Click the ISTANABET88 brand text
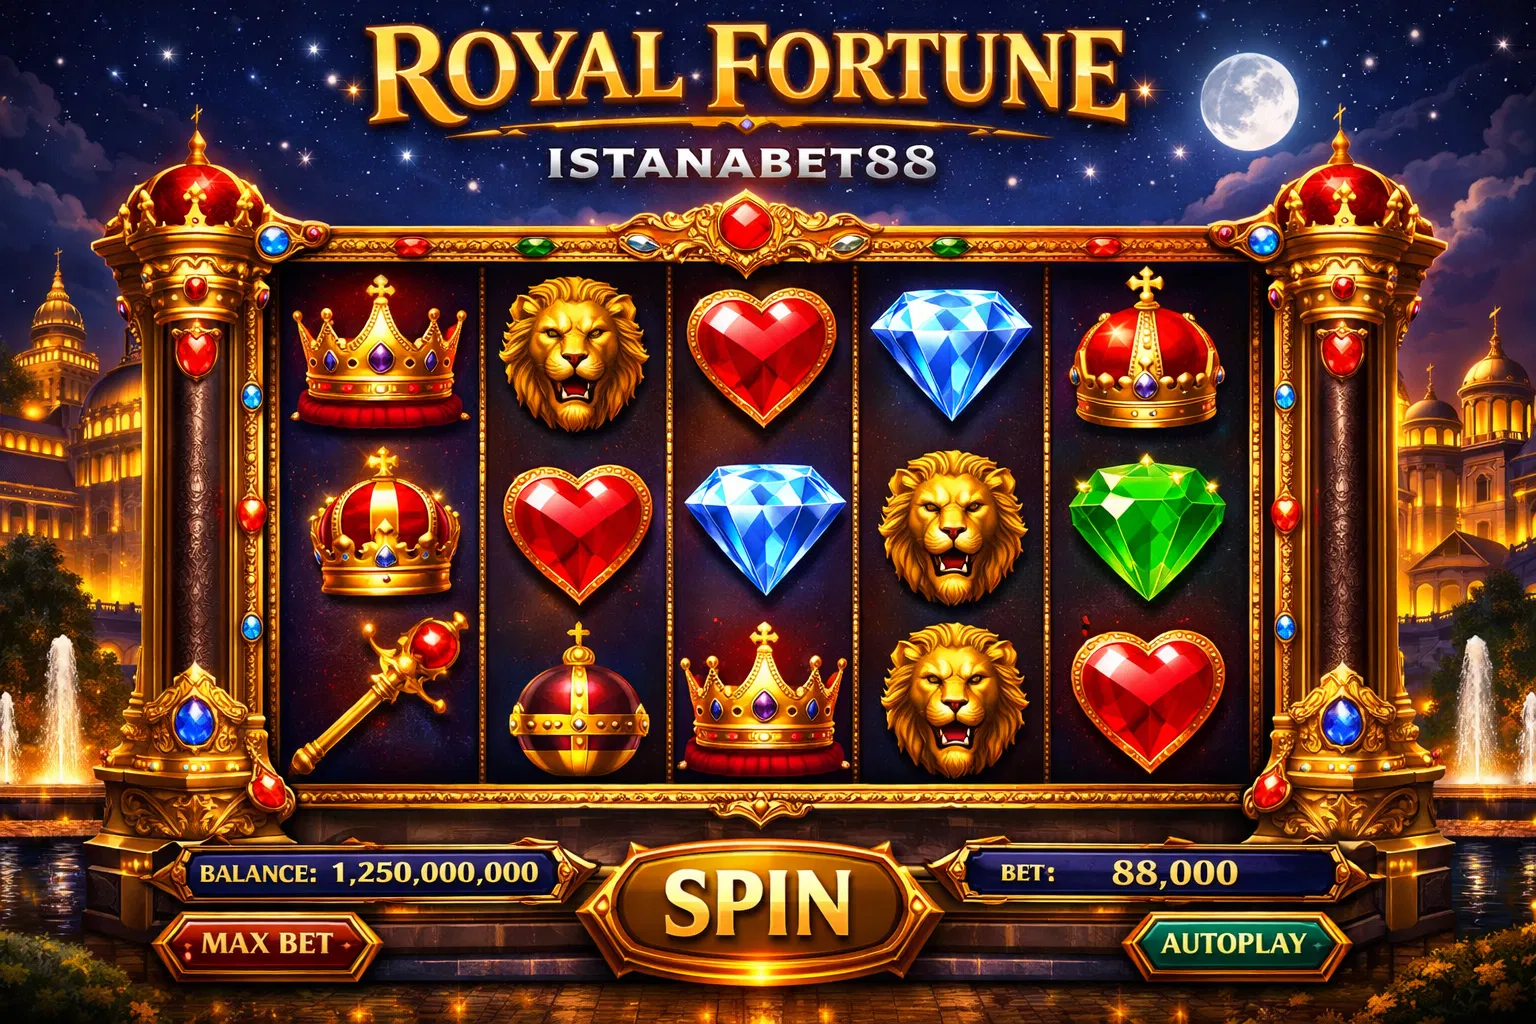 pos(741,162)
